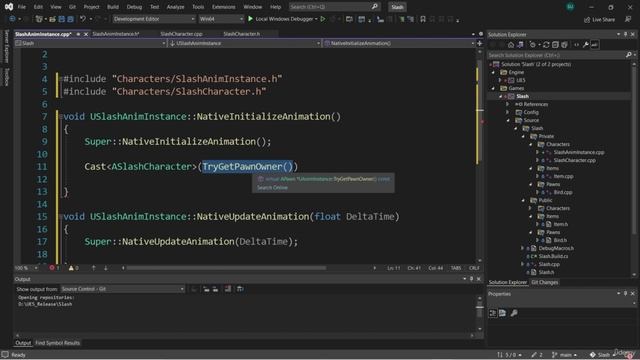Click editor horizontal scrollbar thumb
Viewport: 640px width, 360px height.
point(227,268)
